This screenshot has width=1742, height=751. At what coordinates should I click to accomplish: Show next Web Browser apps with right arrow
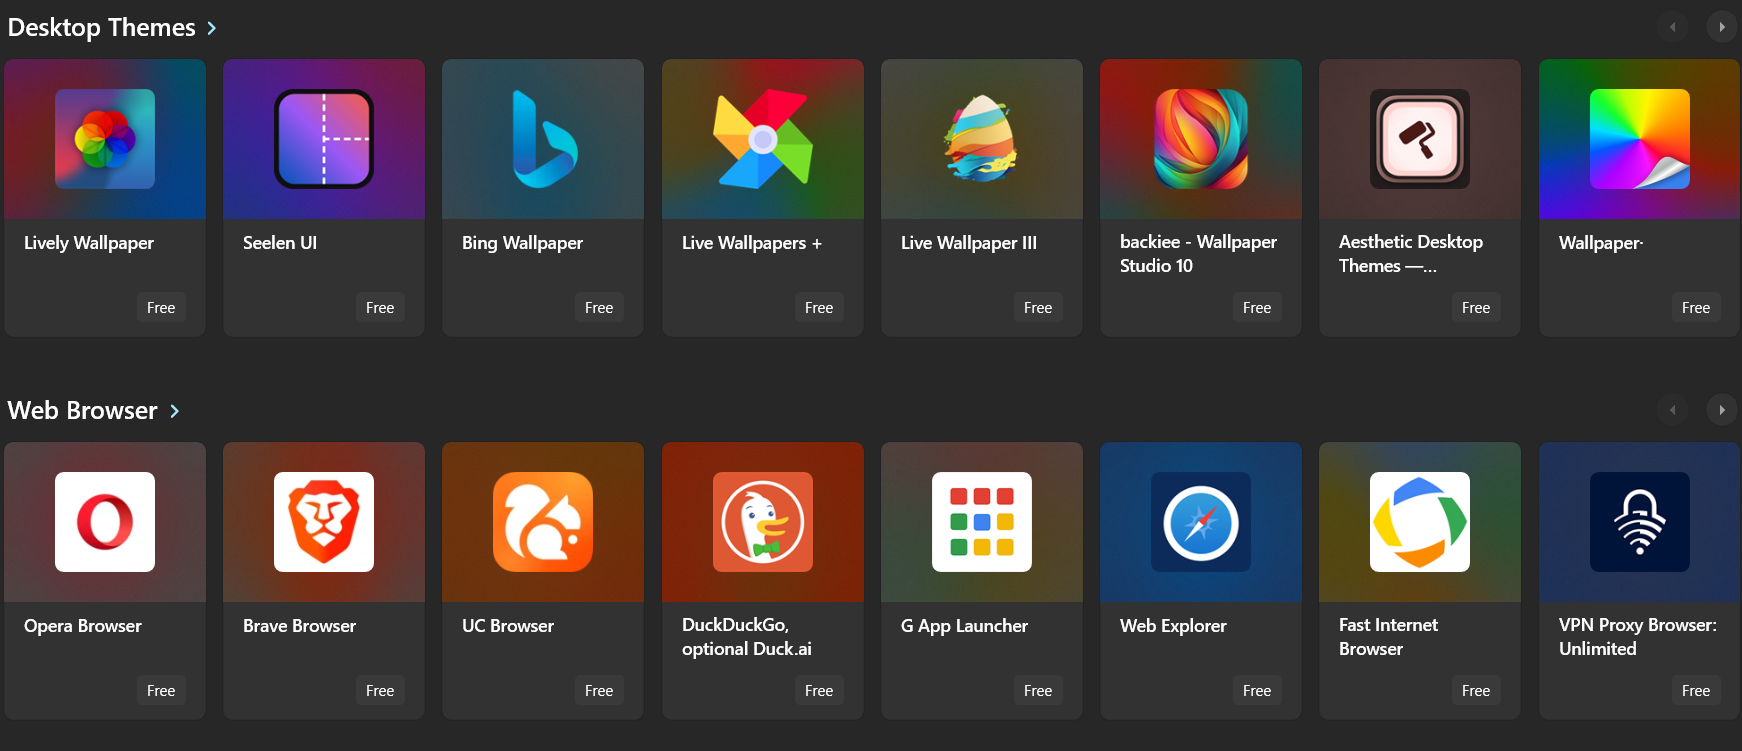[x=1722, y=410]
